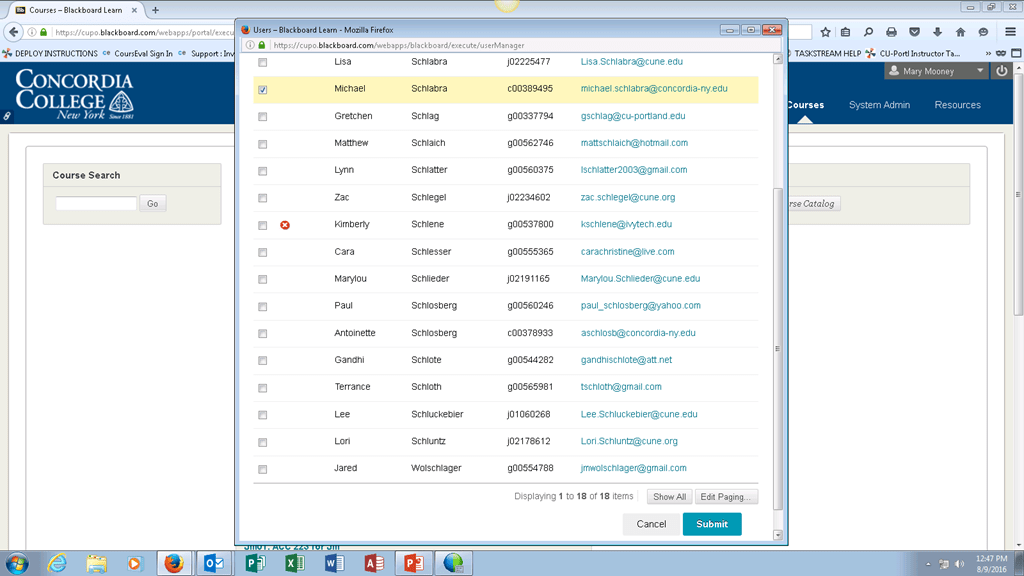Open the Firefox hamburger menu
This screenshot has width=1024, height=576.
tap(1010, 32)
